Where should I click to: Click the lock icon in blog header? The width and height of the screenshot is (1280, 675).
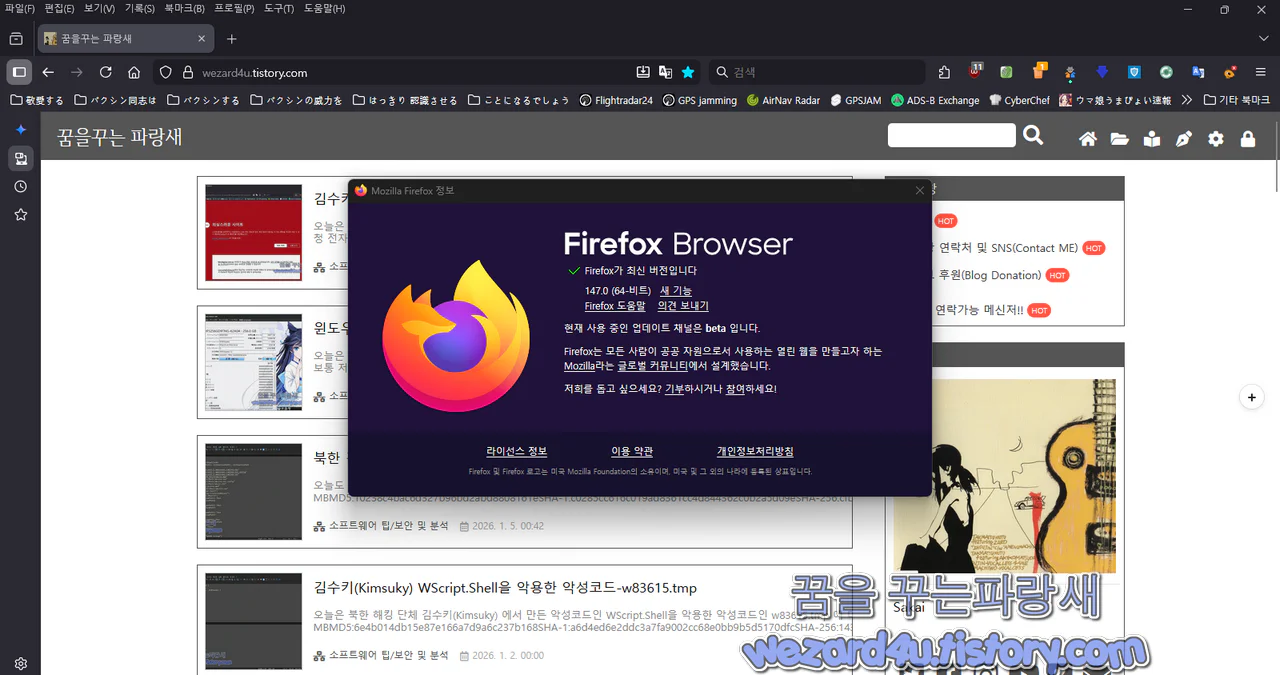coord(1247,139)
